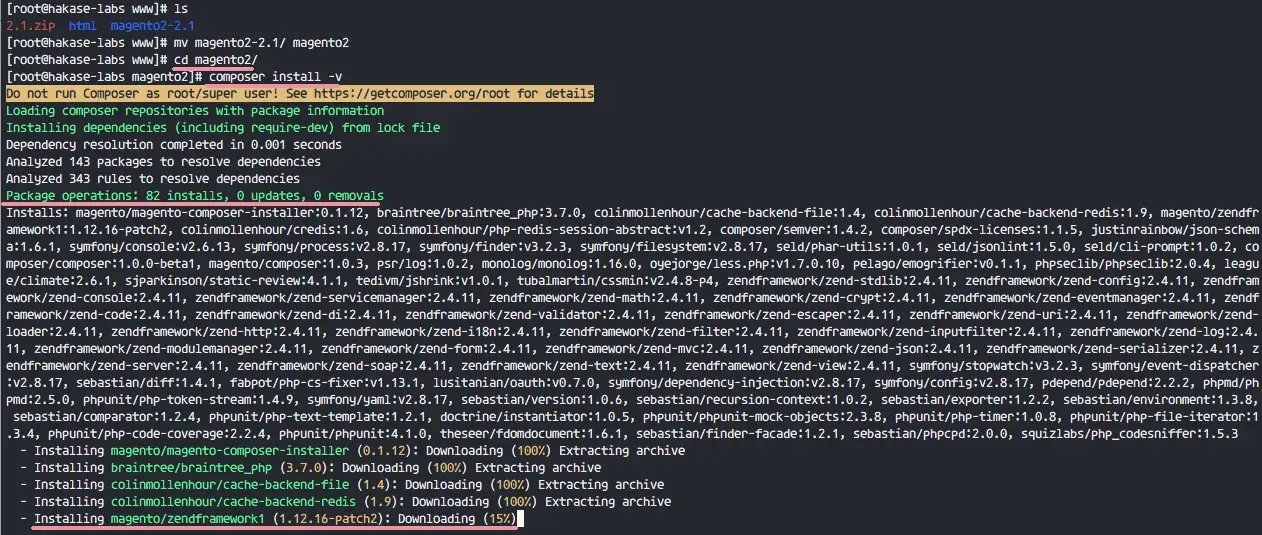Click 'Analyzed 143 packages to resolve dependencies'
Screen dimensions: 1262x535
click(163, 161)
